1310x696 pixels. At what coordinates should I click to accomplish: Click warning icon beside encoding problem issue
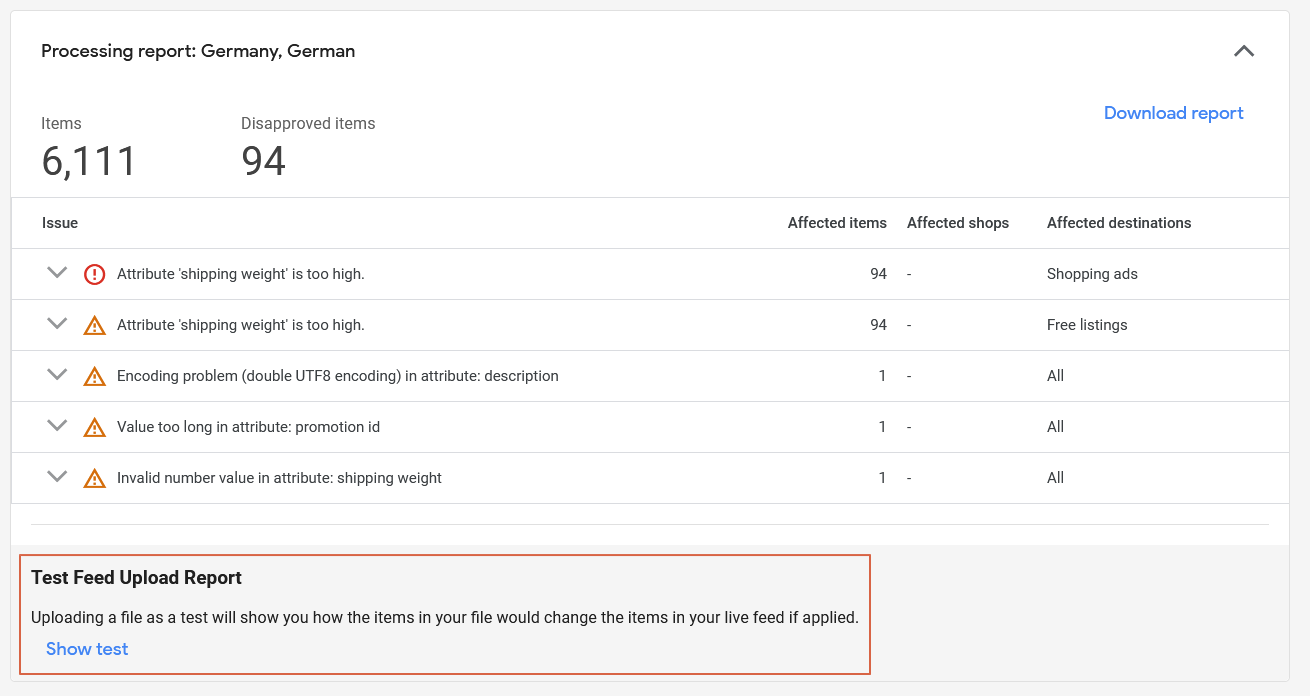point(94,376)
